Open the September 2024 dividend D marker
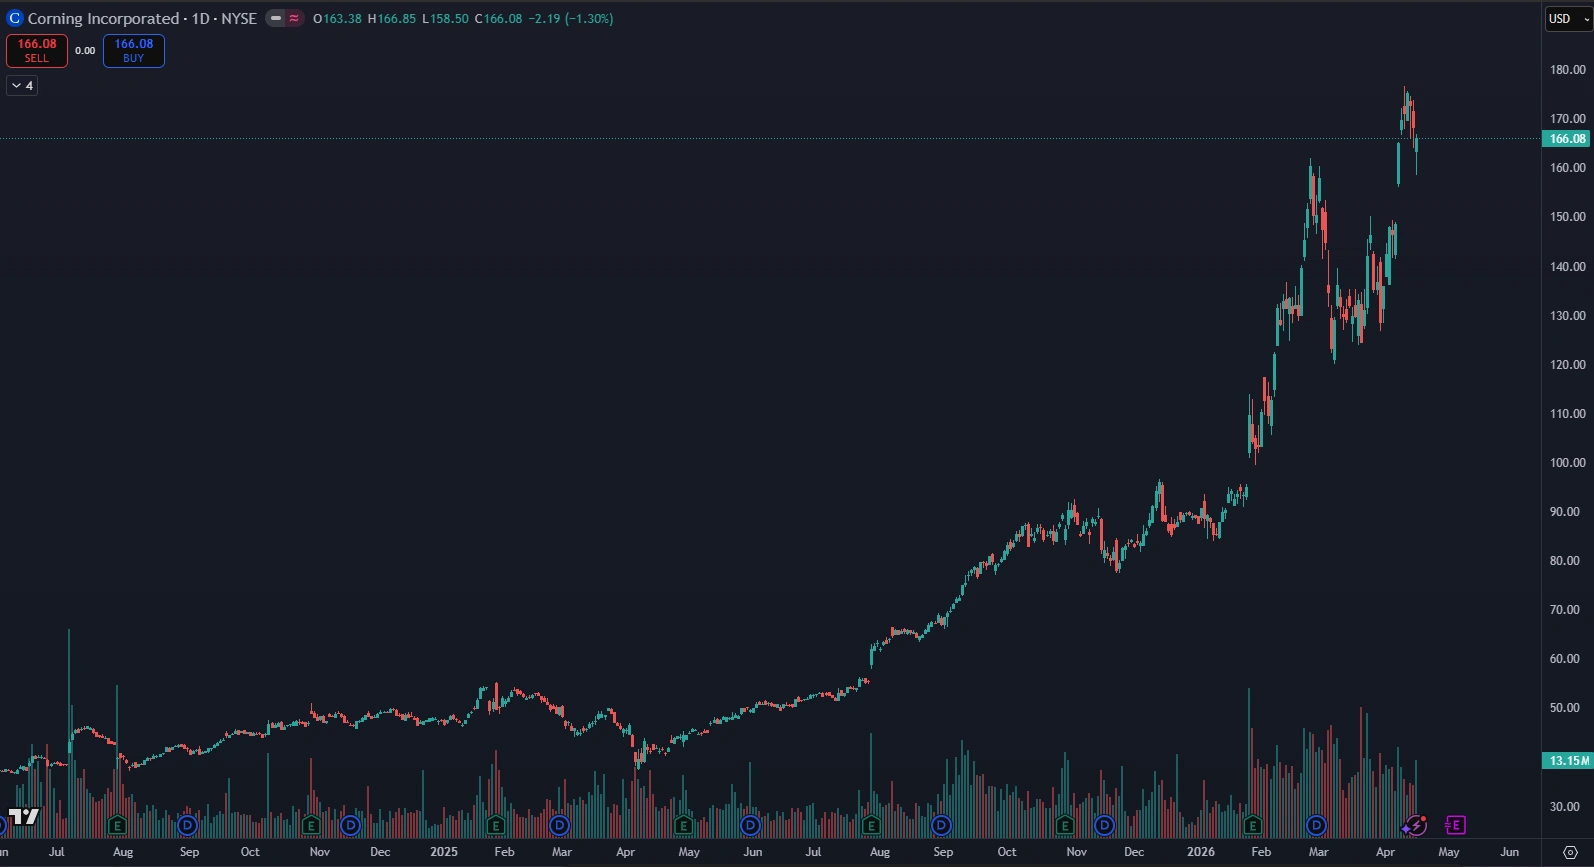The width and height of the screenshot is (1594, 867). [187, 825]
